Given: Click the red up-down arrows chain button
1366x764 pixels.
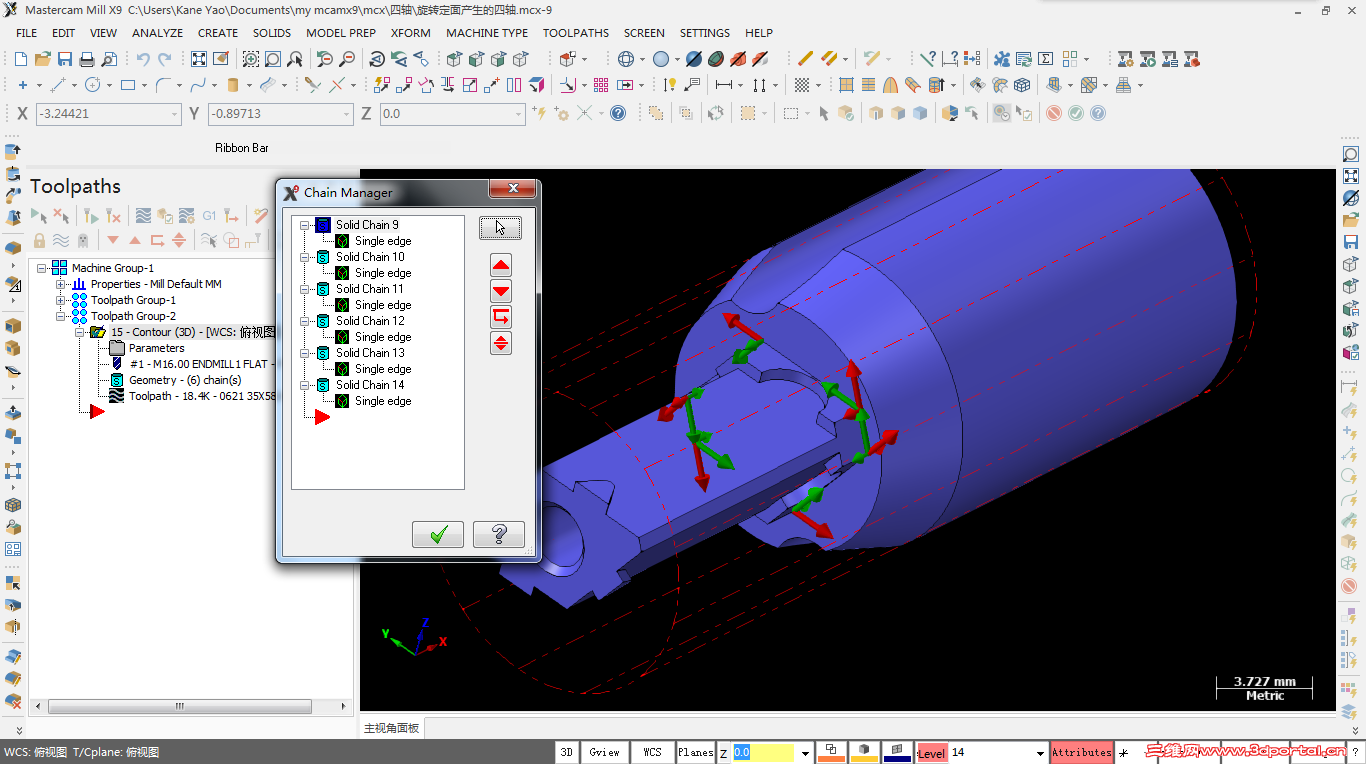Looking at the screenshot, I should [x=501, y=343].
